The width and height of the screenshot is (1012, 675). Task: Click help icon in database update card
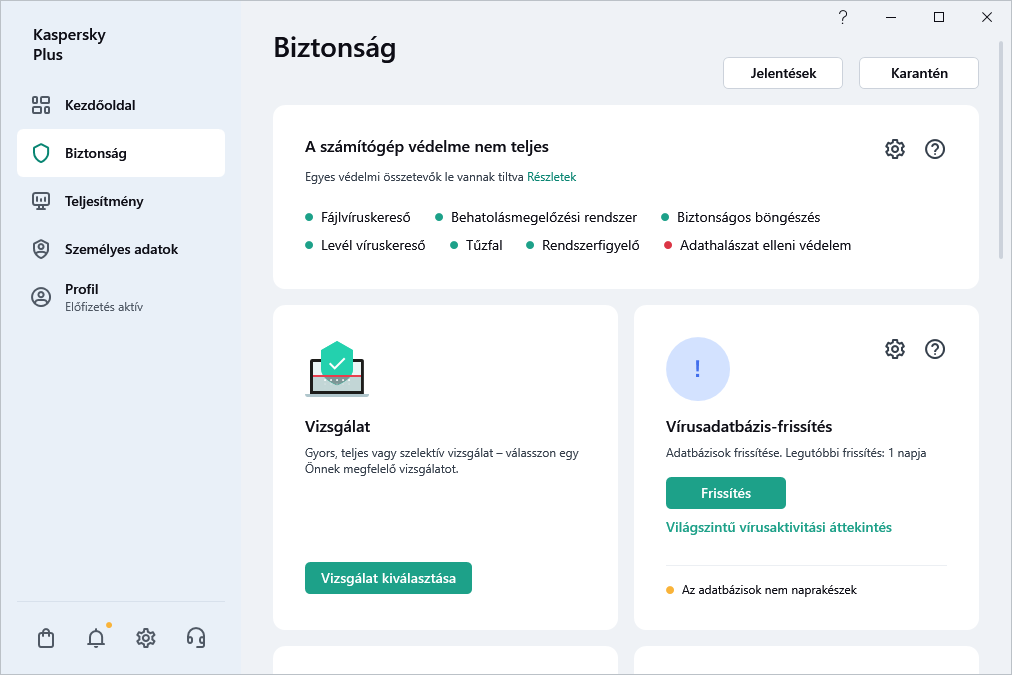935,349
